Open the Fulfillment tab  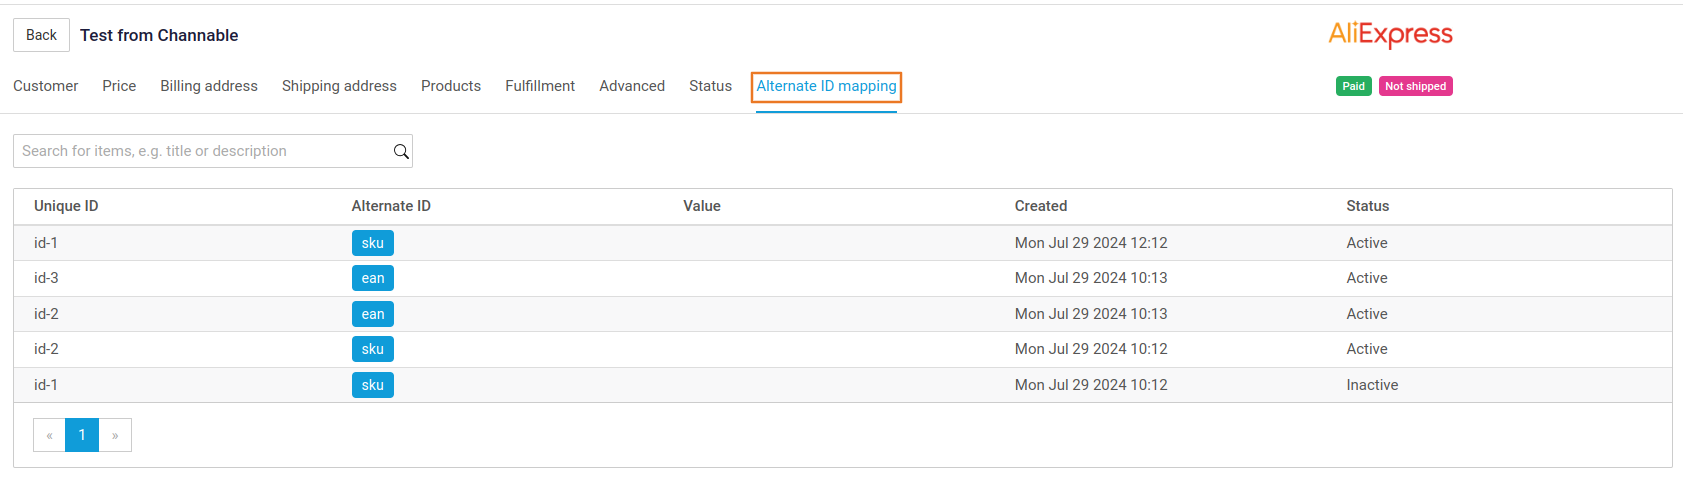pyautogui.click(x=540, y=86)
